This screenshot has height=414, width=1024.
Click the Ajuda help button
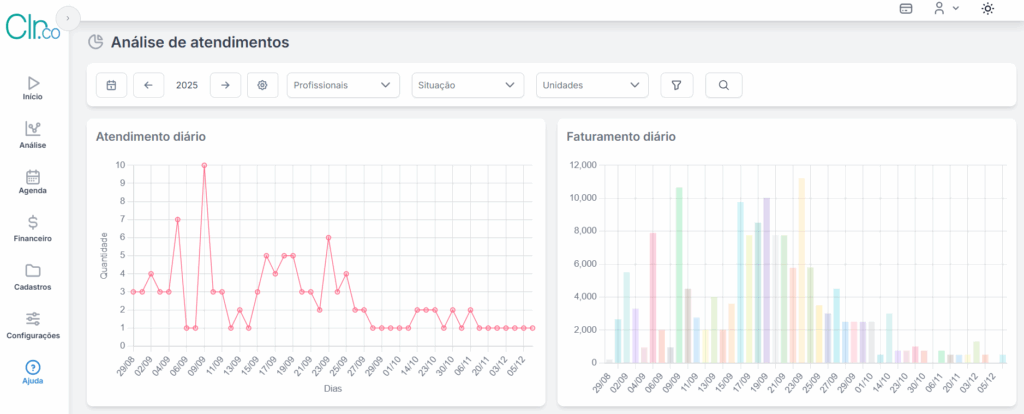[x=33, y=372]
